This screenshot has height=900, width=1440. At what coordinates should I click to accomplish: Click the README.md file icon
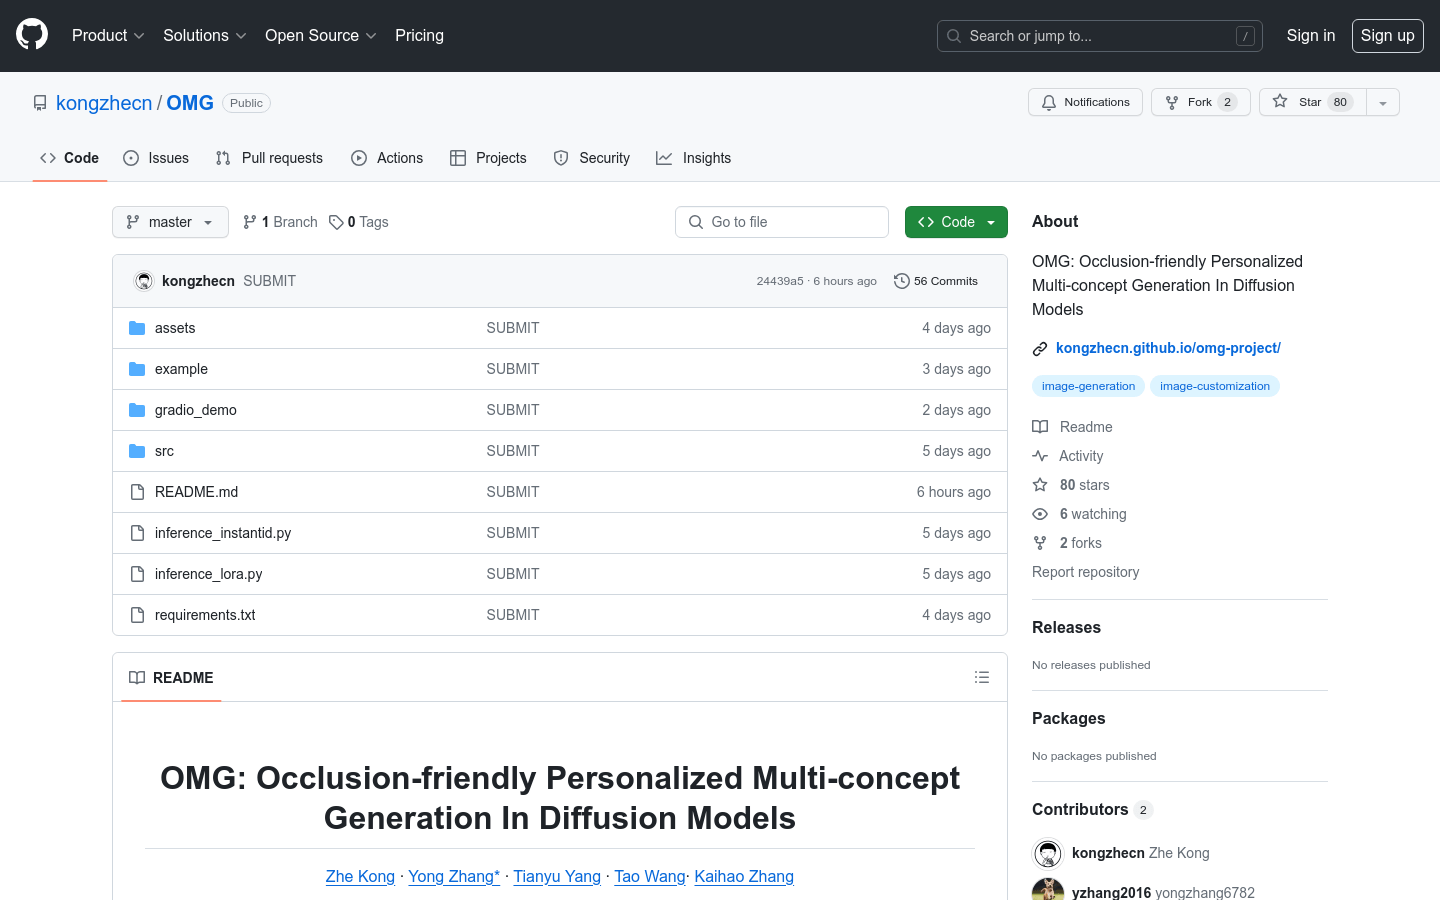coord(137,492)
